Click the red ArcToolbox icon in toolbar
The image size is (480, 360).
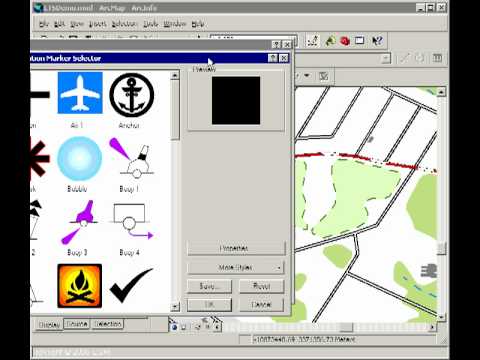point(345,41)
